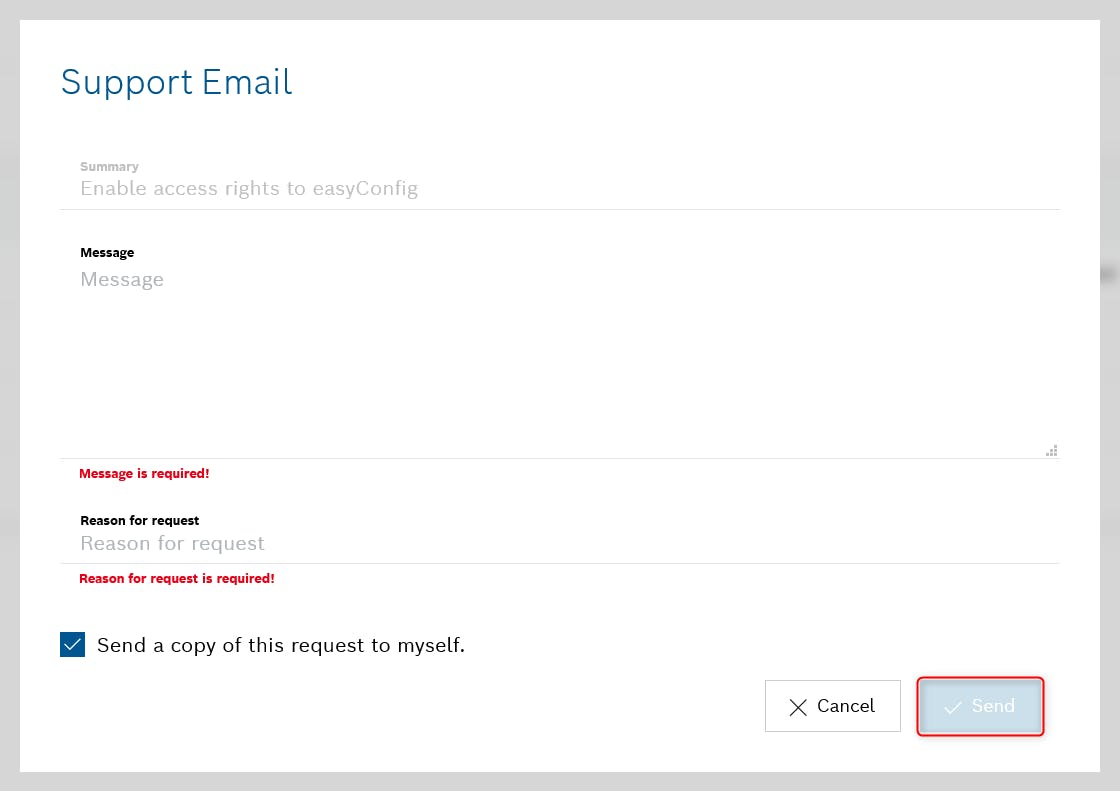Viewport: 1120px width, 791px height.
Task: Click the X icon inside Cancel
Action: click(x=798, y=707)
